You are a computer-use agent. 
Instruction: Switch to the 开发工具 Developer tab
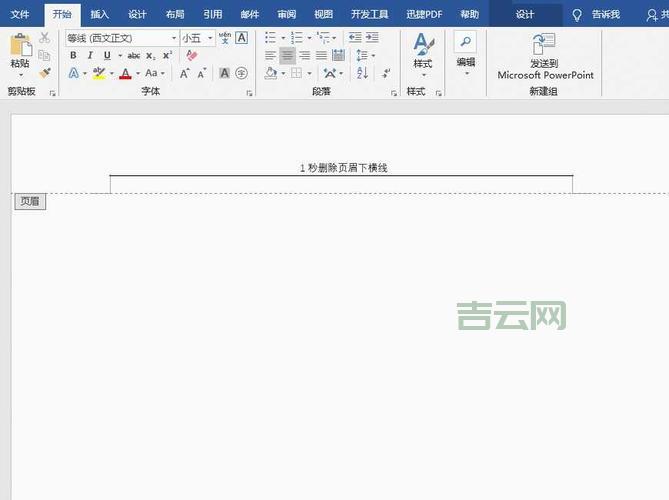tap(369, 15)
